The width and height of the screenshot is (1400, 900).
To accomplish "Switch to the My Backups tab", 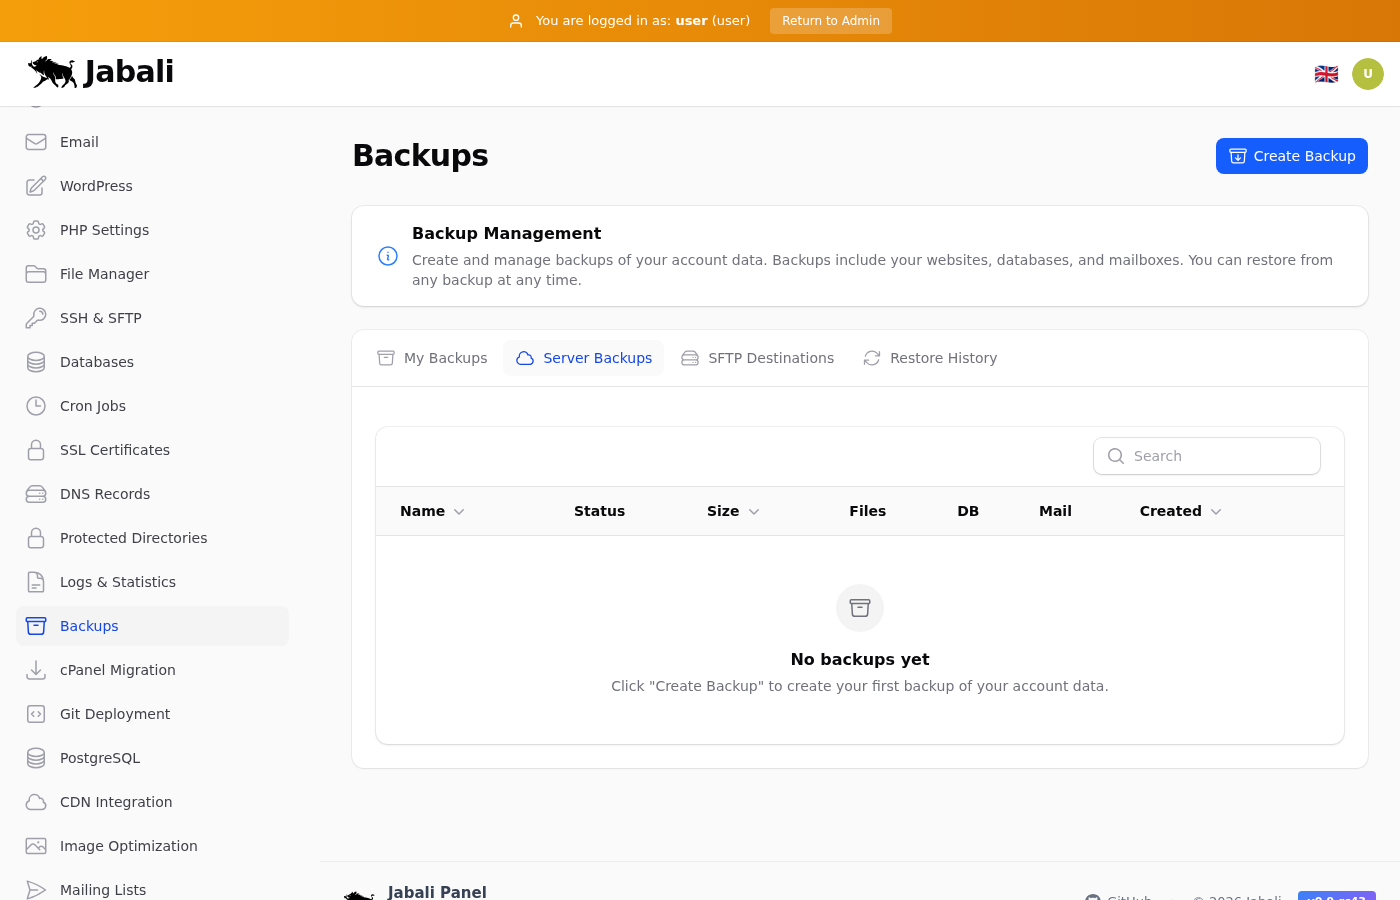I will [432, 358].
